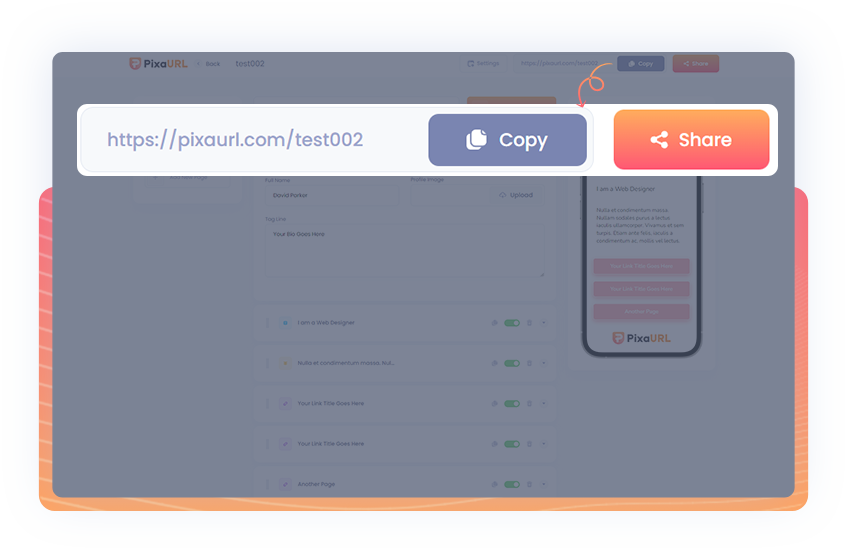This screenshot has width=847, height=550.
Task: Click the trash icon on 'Another Page' row
Action: pyautogui.click(x=529, y=484)
